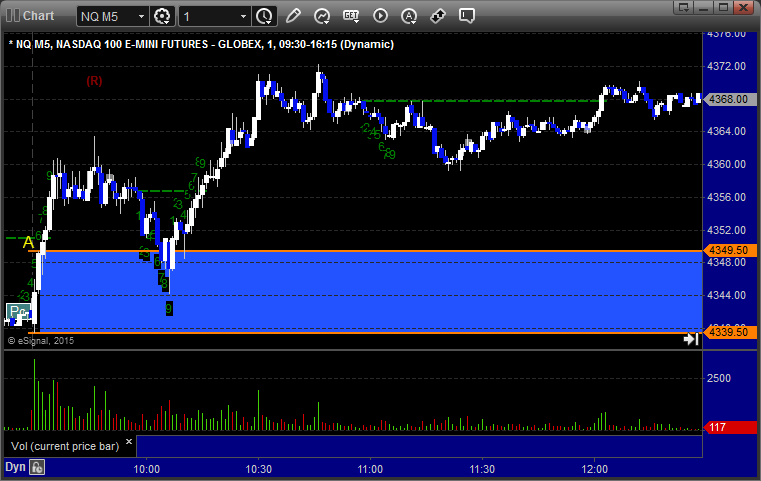
Task: Click the 11:30 time axis label
Action: [482, 469]
